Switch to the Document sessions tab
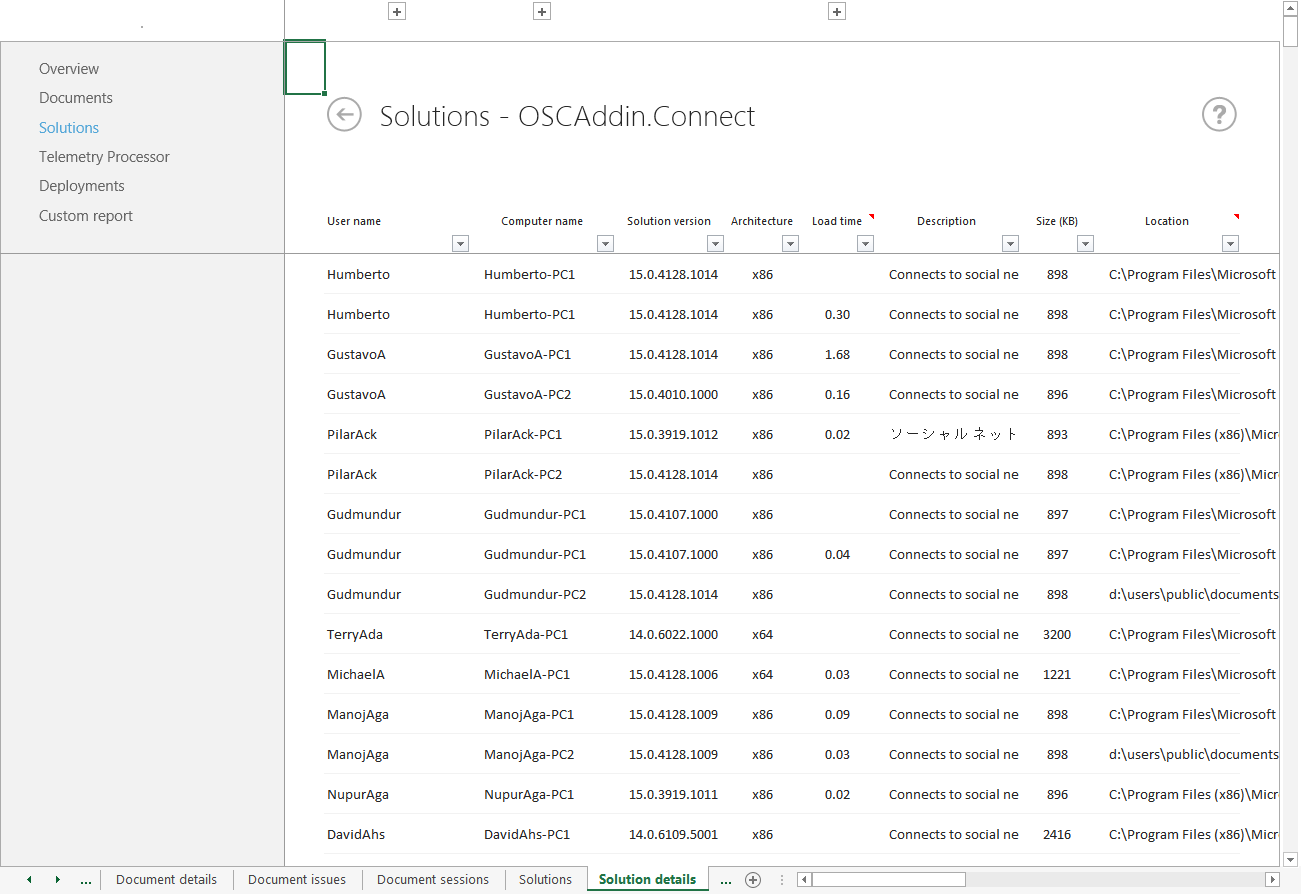 click(x=432, y=879)
